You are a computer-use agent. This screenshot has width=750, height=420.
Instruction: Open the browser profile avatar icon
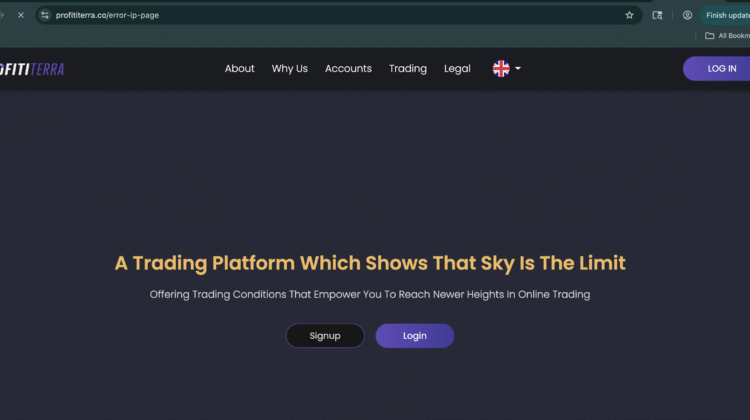(687, 15)
